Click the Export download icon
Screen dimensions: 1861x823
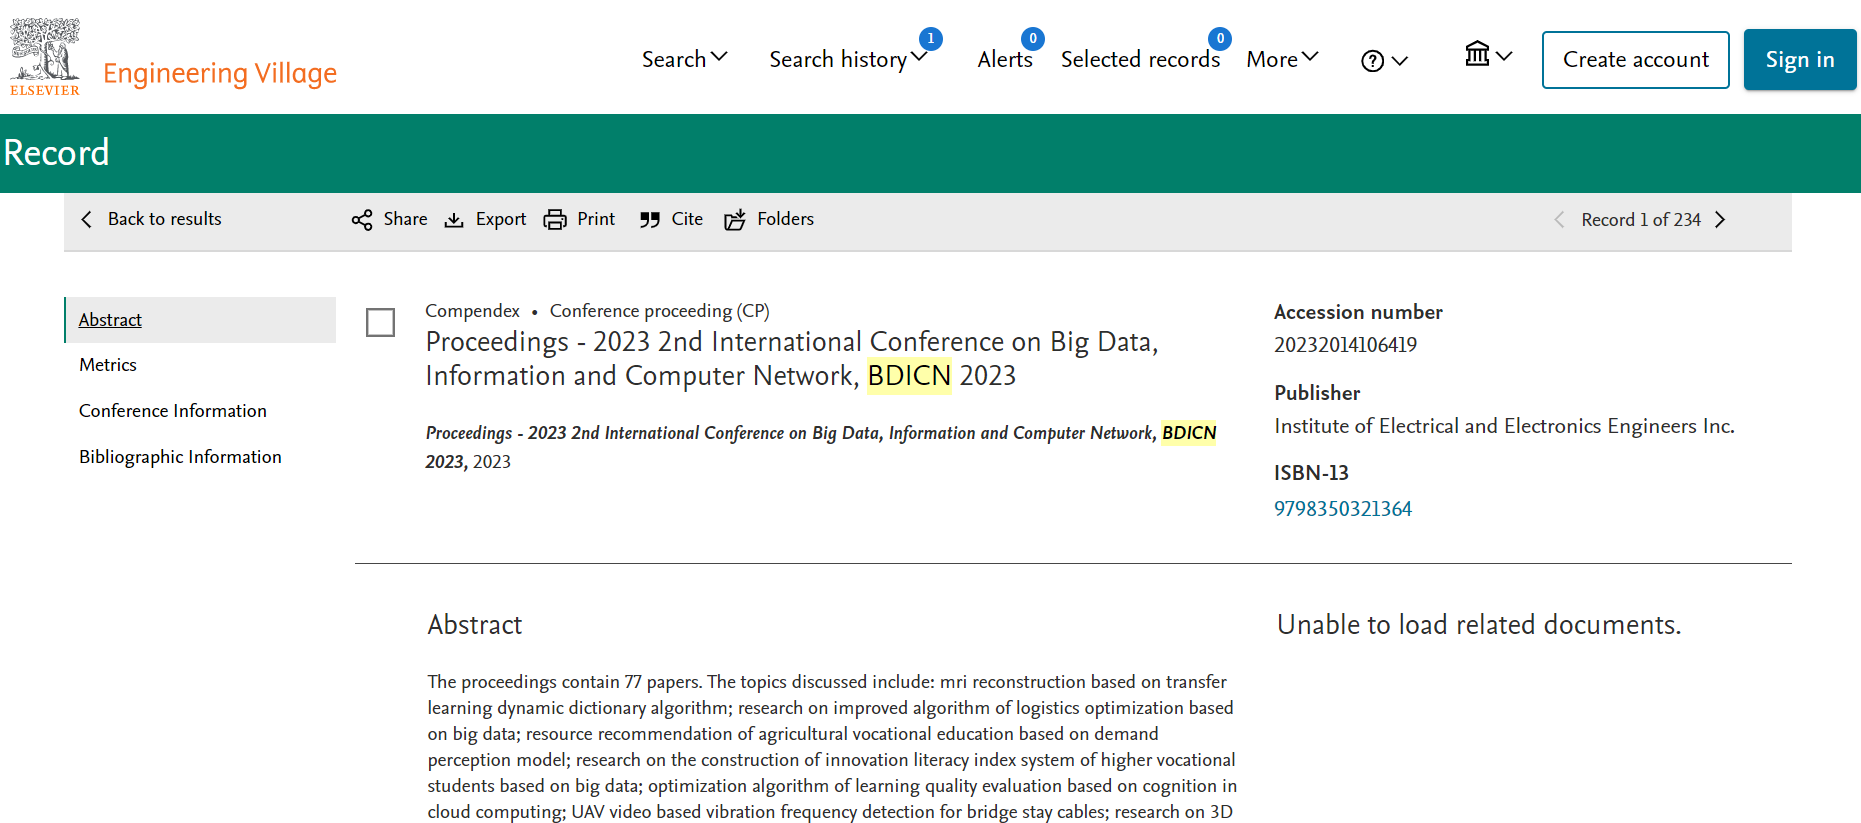[x=454, y=220]
